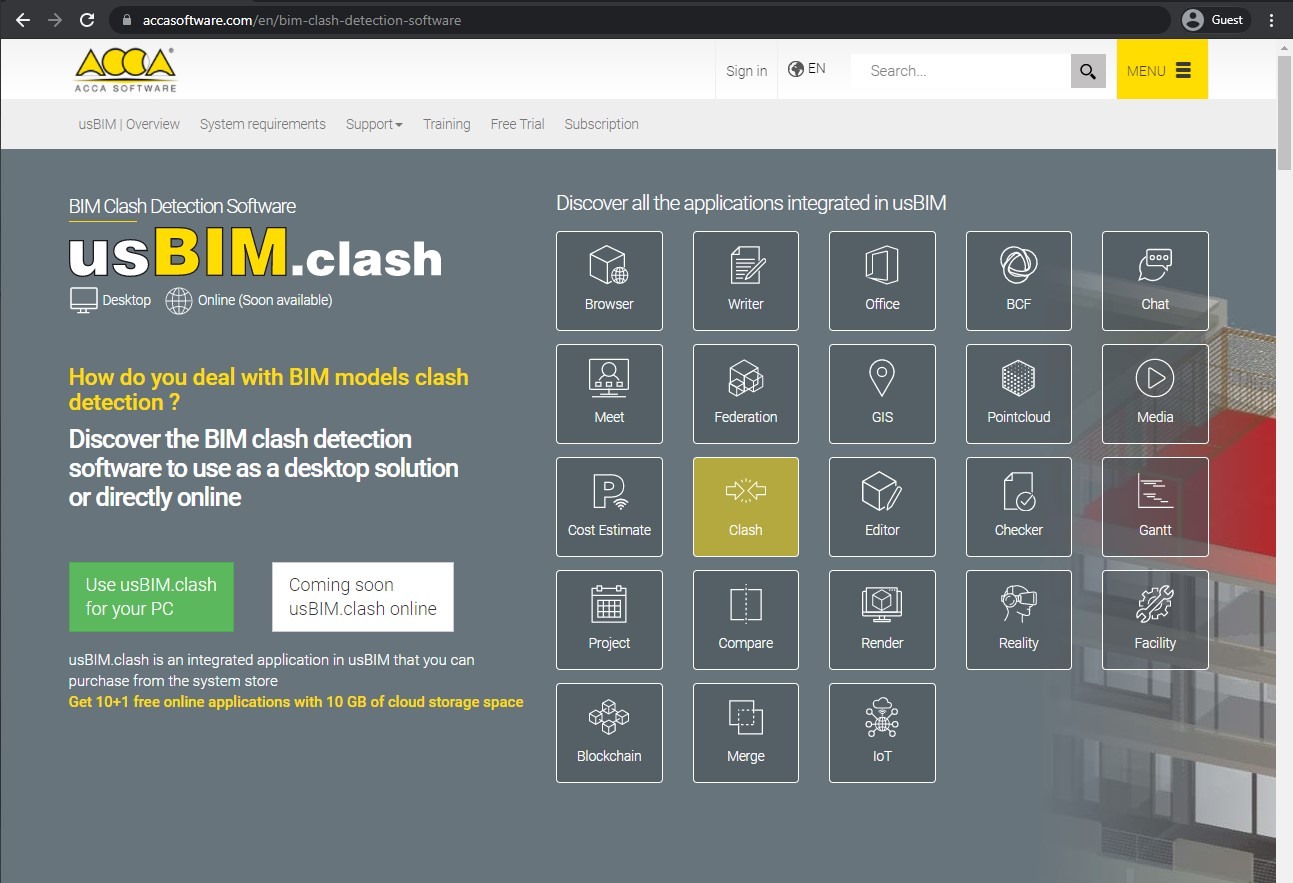
Task: Open the Chrome three-dot menu
Action: (1271, 20)
